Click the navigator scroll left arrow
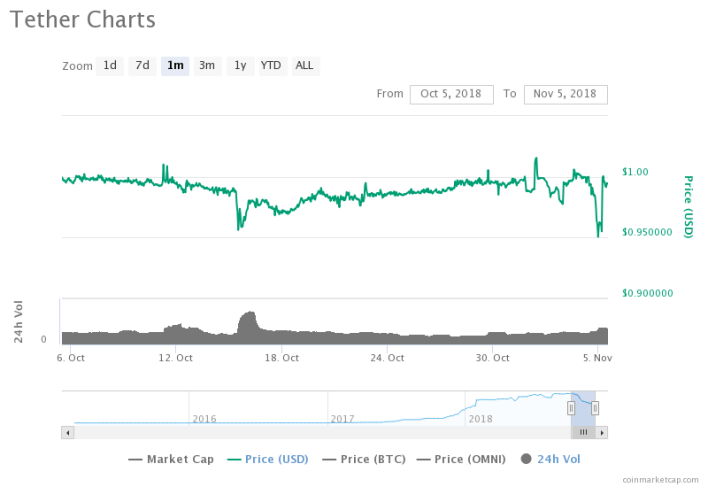The width and height of the screenshot is (708, 487). click(68, 433)
